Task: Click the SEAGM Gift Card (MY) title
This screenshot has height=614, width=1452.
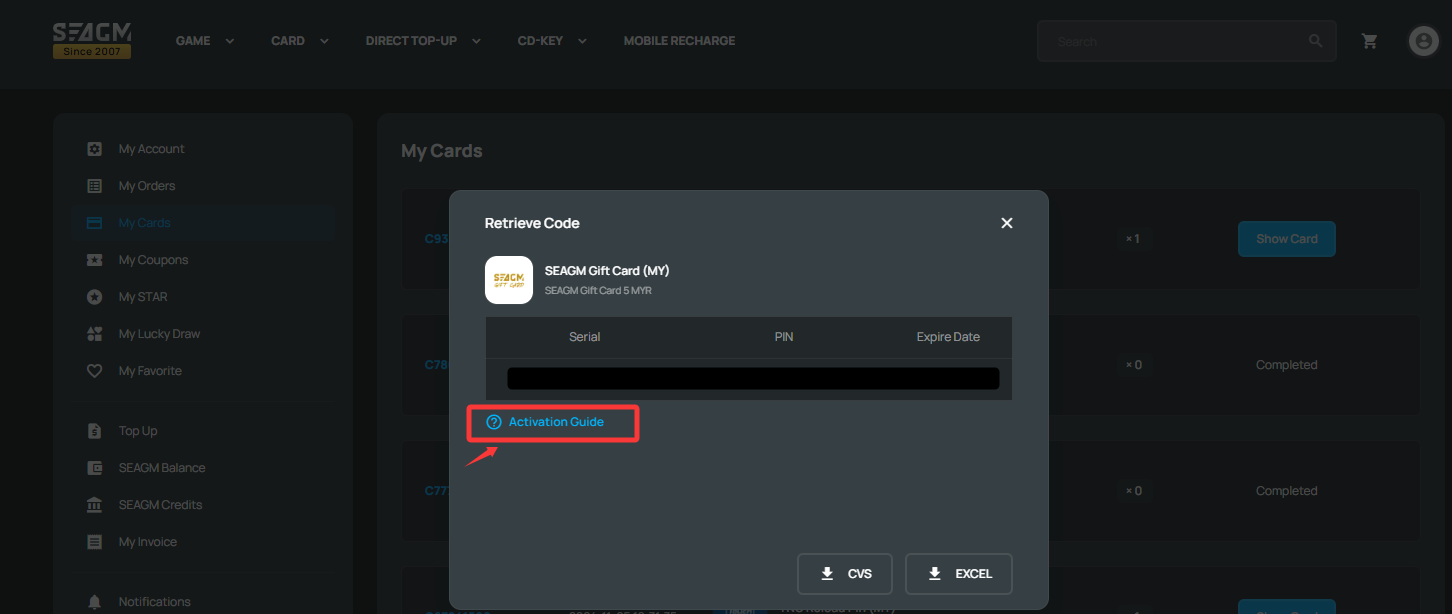Action: [607, 271]
